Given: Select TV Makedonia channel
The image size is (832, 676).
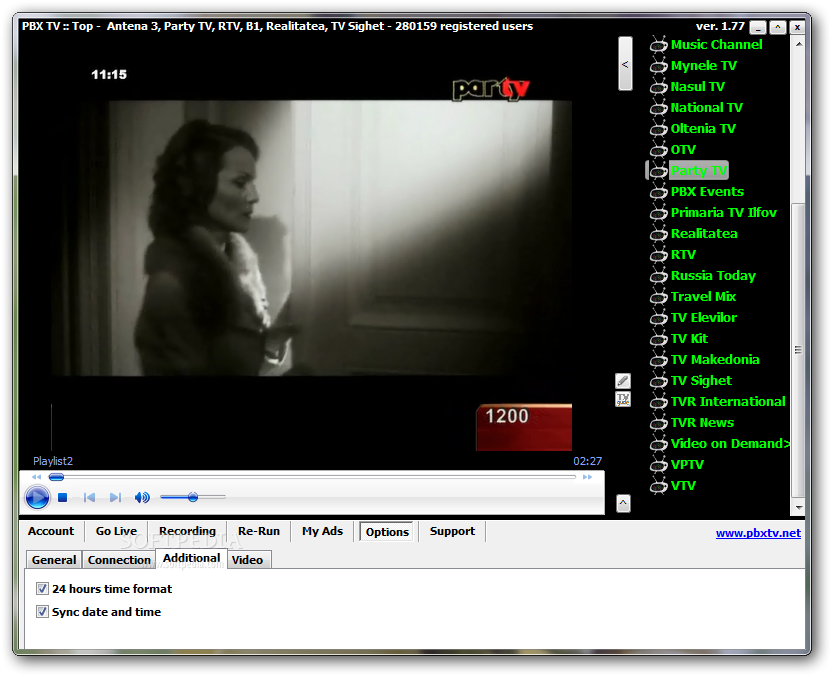Looking at the screenshot, I should pos(715,360).
